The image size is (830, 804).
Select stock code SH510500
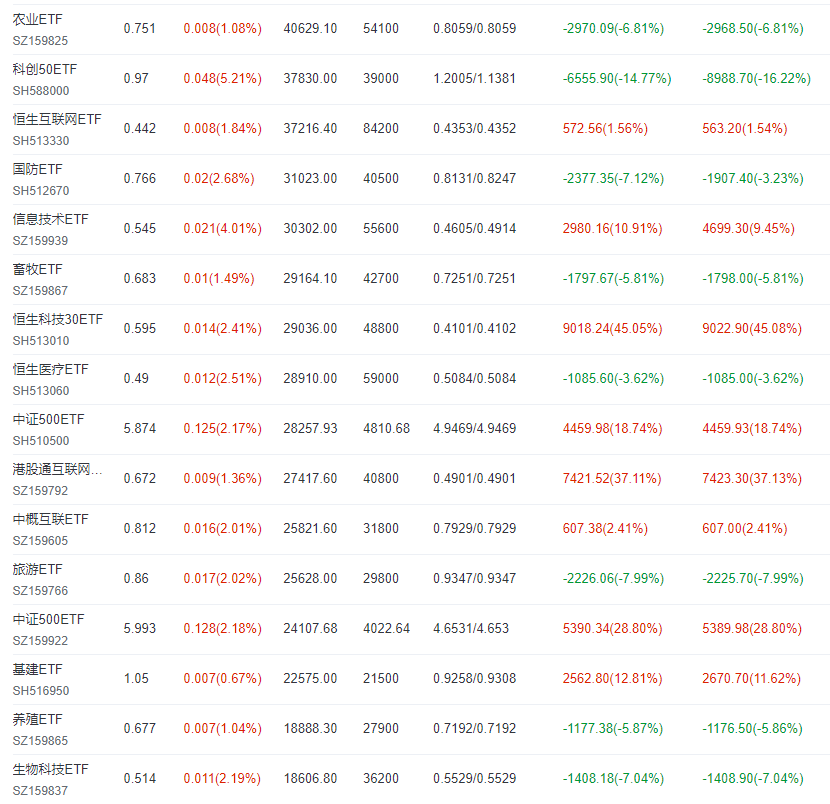point(41,441)
